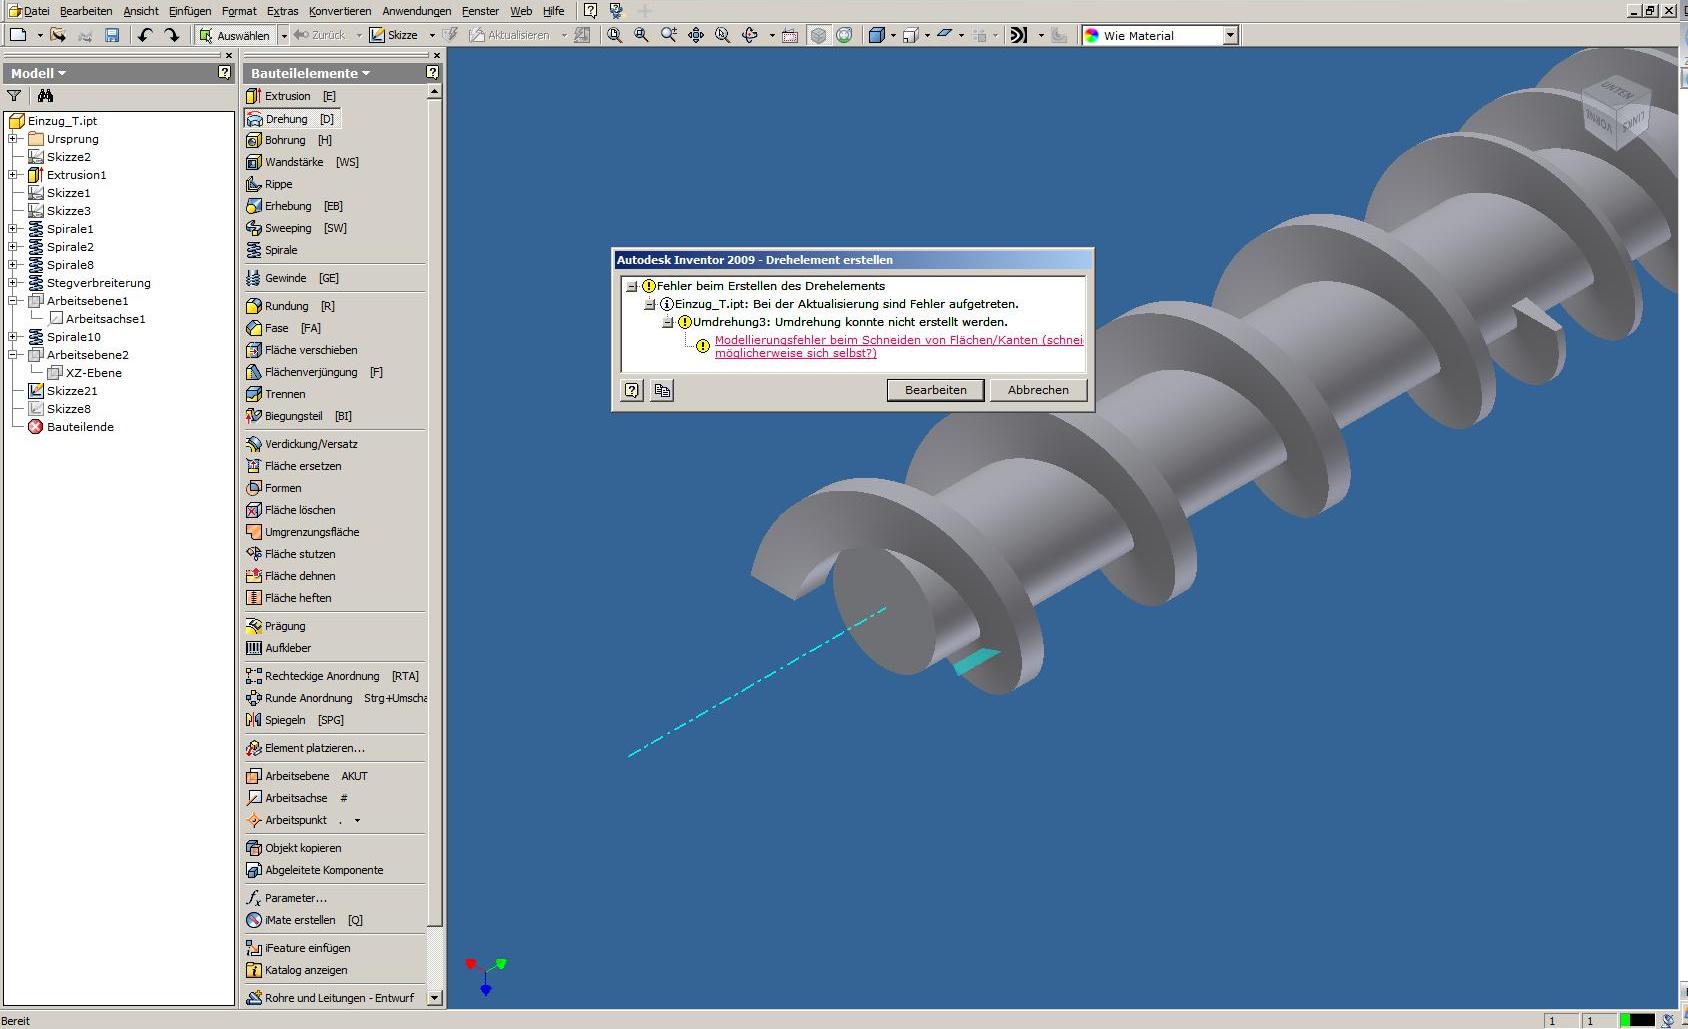Image resolution: width=1688 pixels, height=1029 pixels.
Task: Copy error details with dialog copy icon
Action: [x=662, y=390]
